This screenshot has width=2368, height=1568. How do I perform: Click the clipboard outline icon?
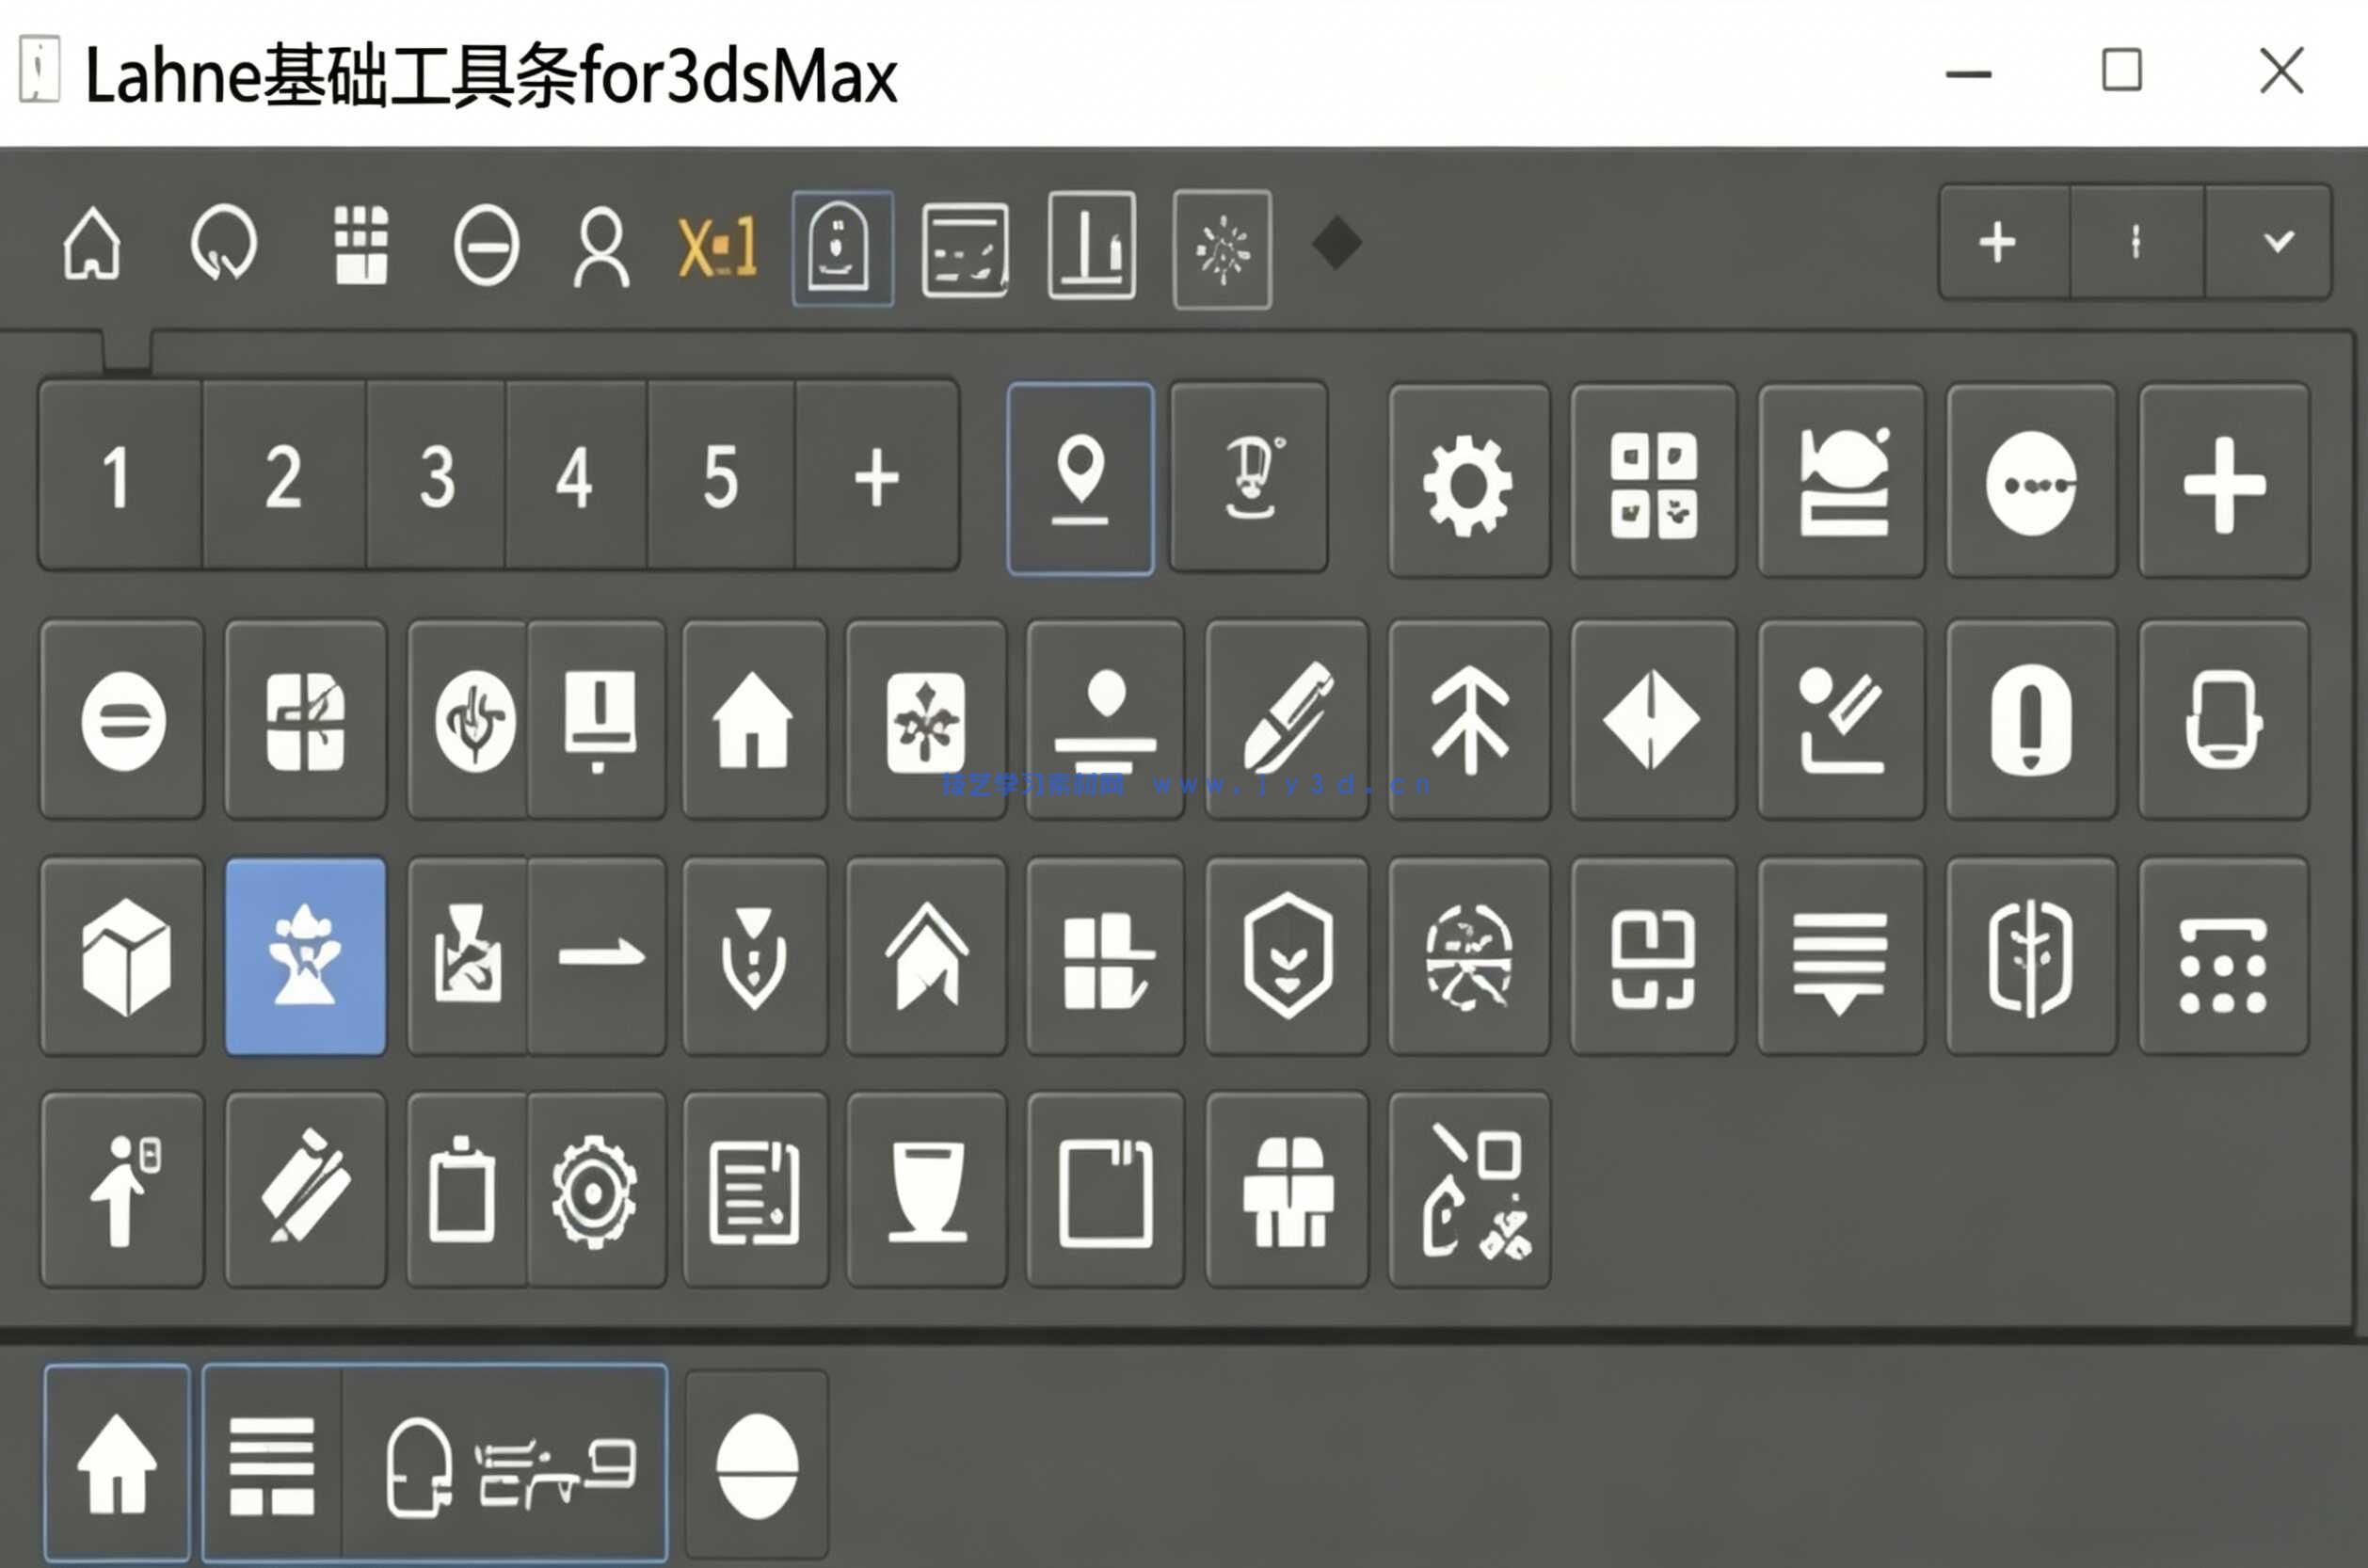(x=468, y=1190)
